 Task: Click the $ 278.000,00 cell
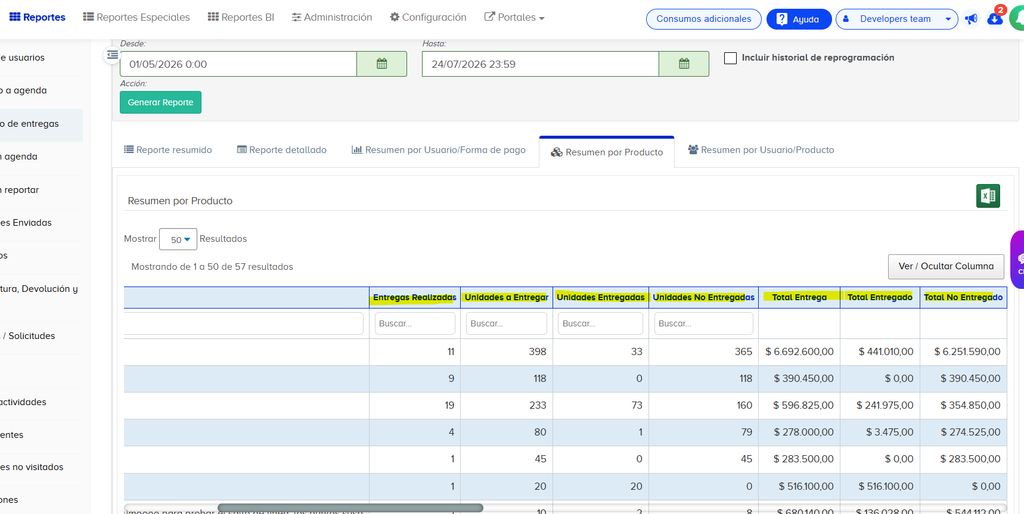tap(799, 432)
